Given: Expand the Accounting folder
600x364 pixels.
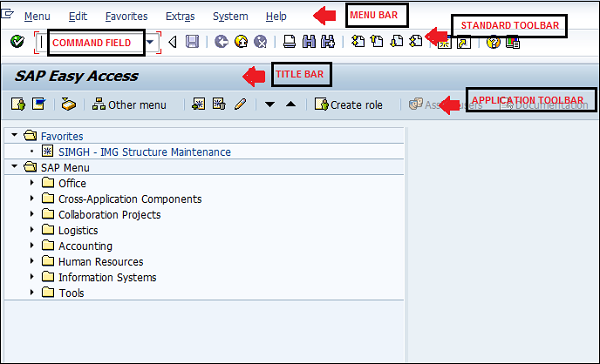Looking at the screenshot, I should 32,245.
